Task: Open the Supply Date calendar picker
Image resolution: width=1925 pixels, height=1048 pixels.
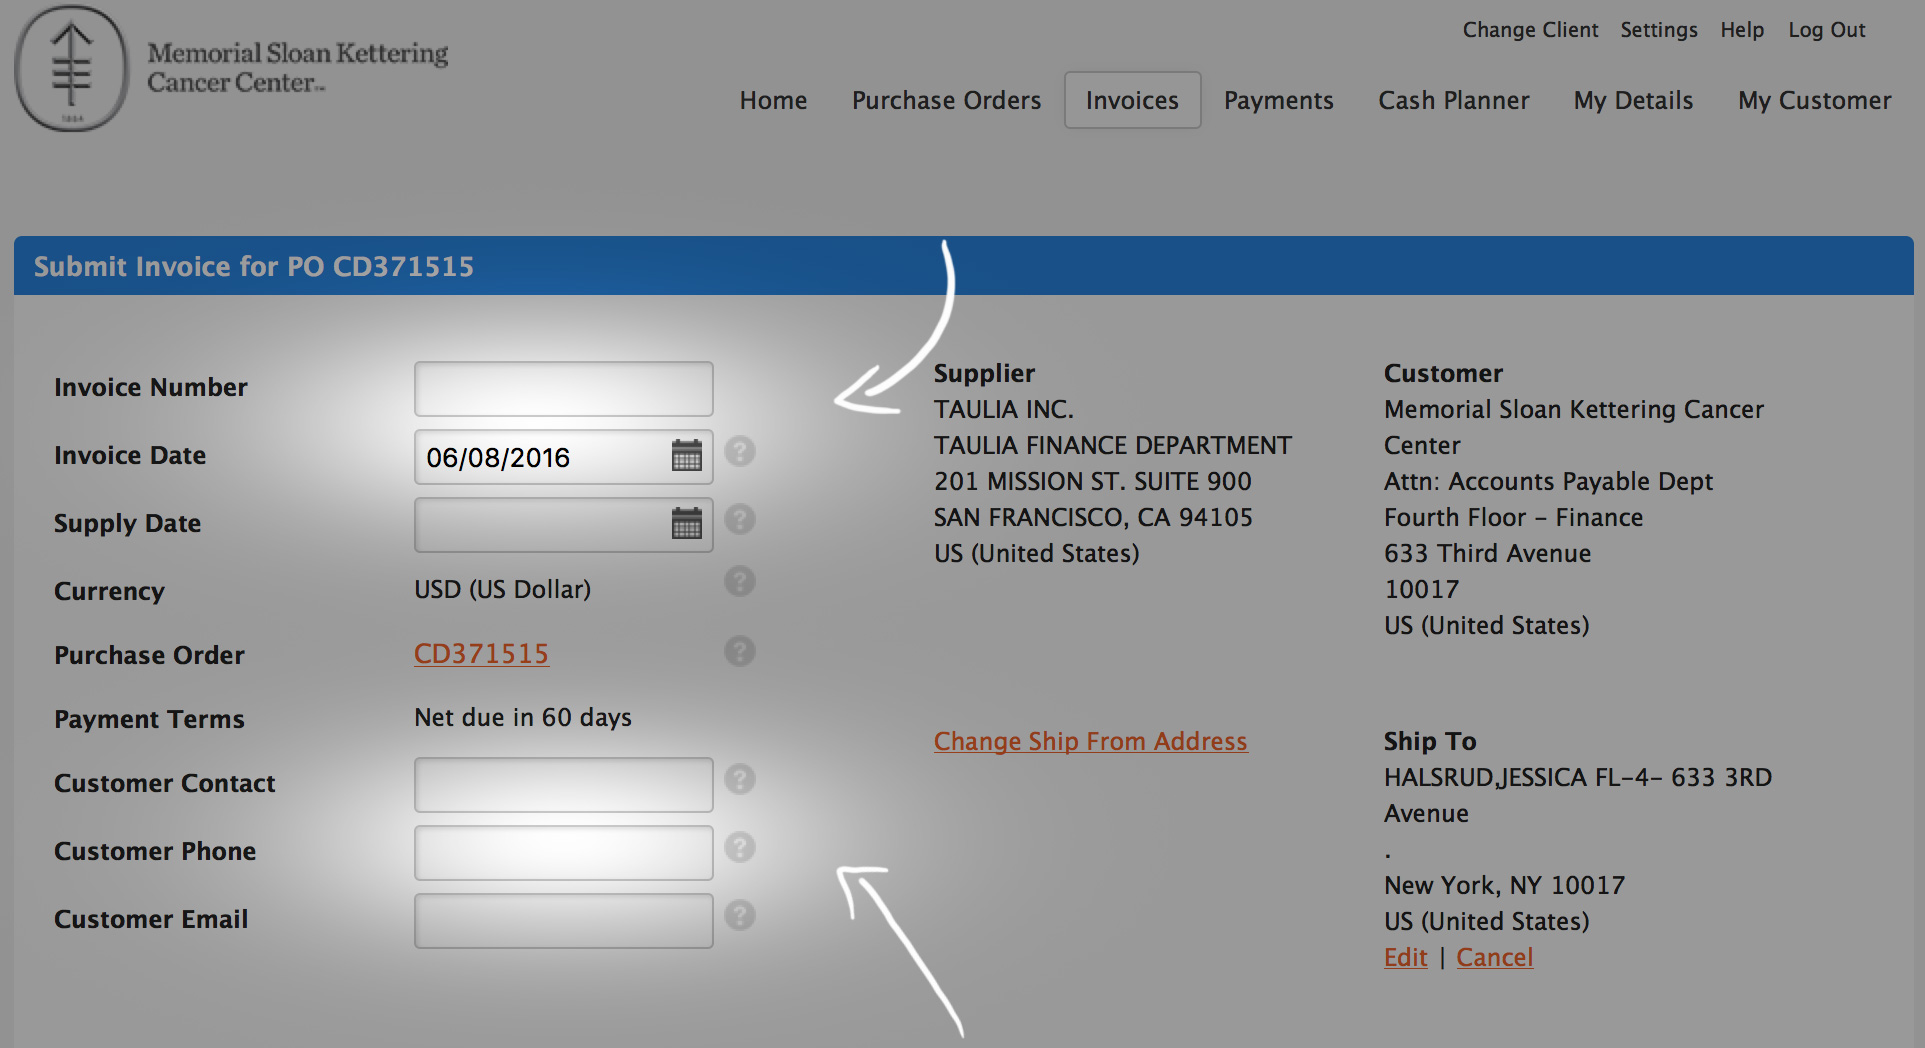Action: point(686,524)
